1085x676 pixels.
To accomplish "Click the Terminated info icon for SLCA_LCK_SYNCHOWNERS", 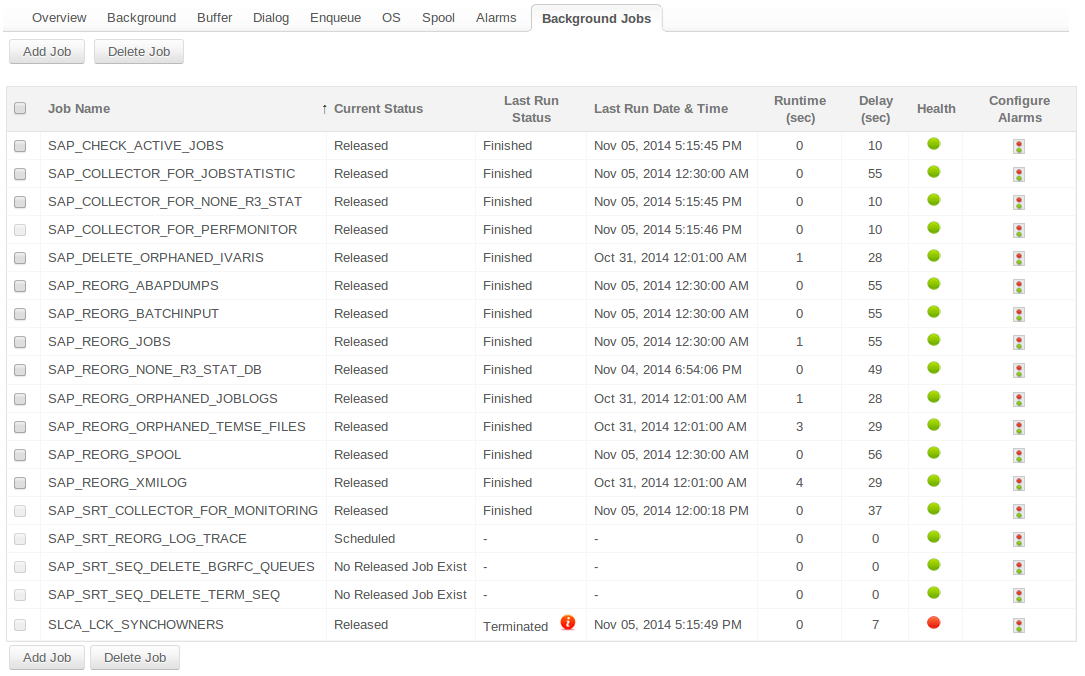I will (x=567, y=622).
